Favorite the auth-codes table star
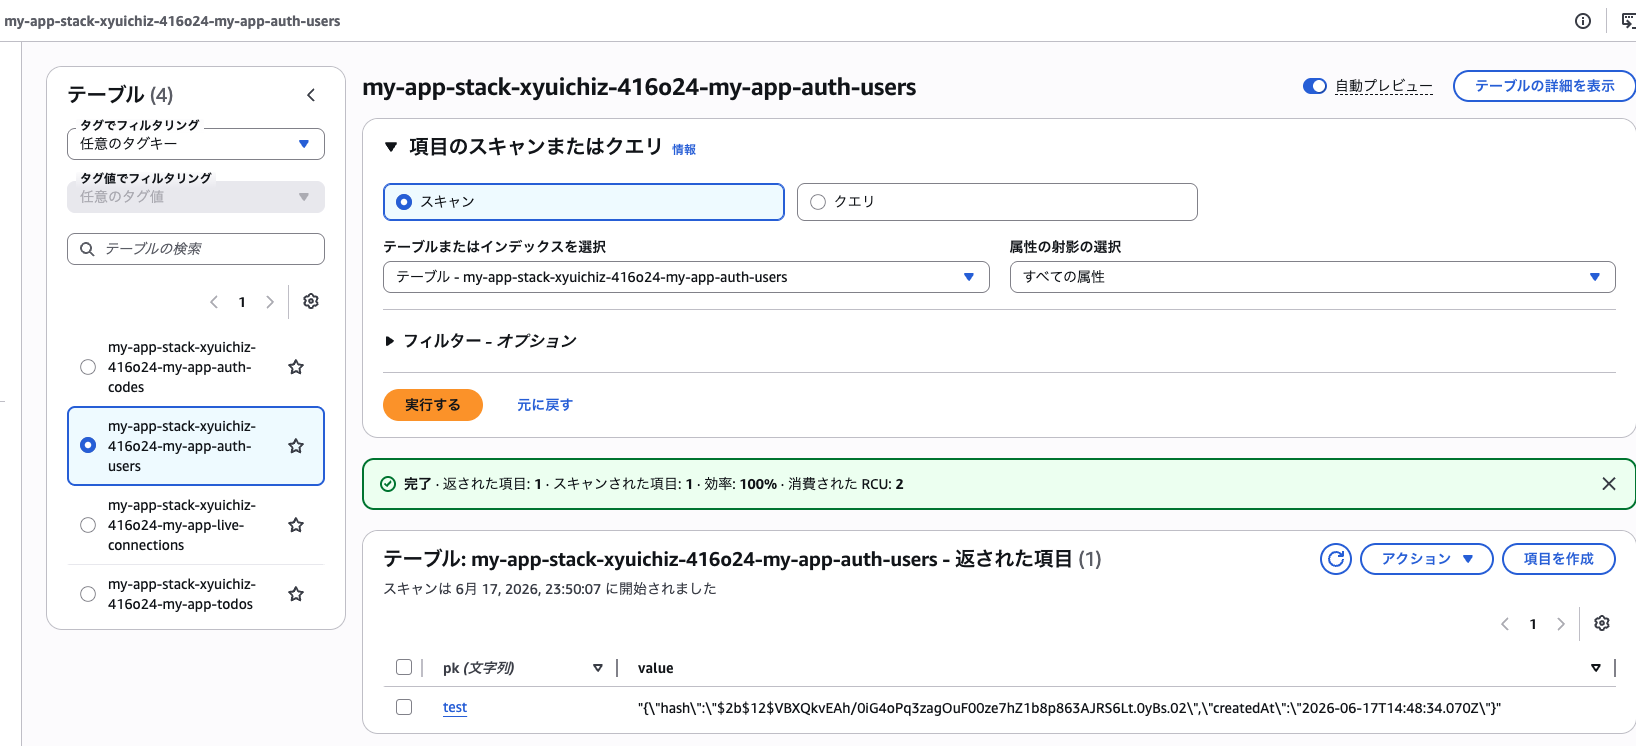1636x746 pixels. (296, 367)
